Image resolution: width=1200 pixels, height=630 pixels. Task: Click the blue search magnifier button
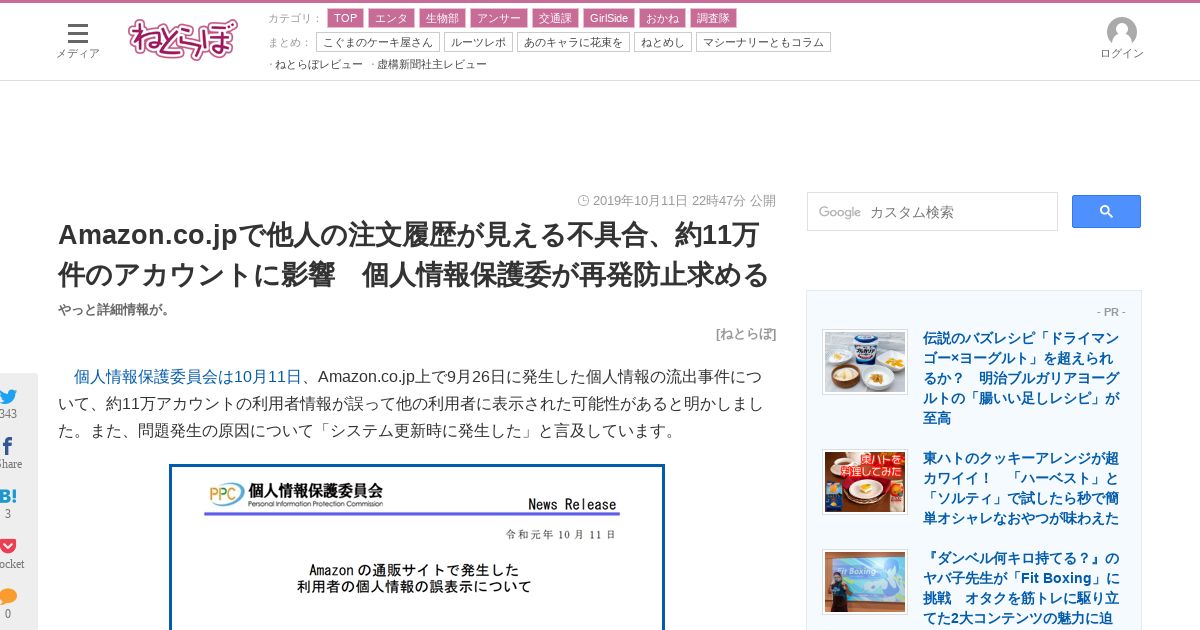(x=1106, y=211)
